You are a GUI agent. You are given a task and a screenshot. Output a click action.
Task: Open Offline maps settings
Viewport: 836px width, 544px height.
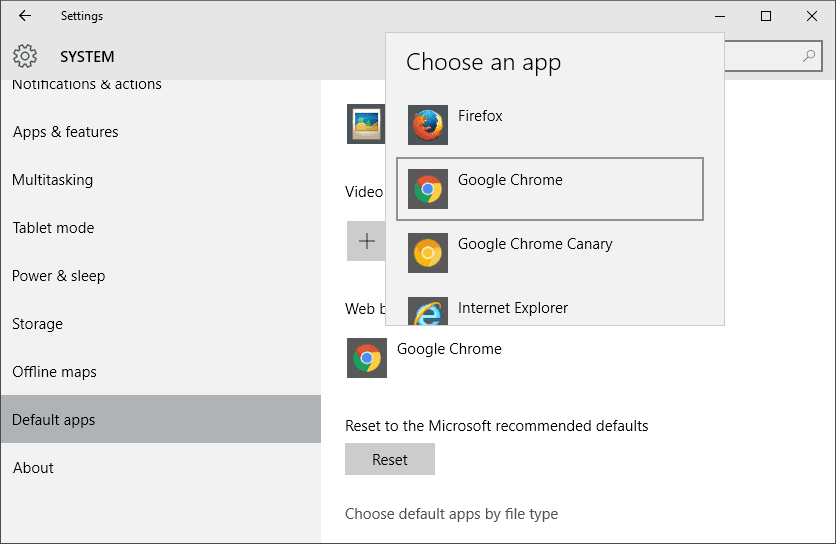[160, 372]
